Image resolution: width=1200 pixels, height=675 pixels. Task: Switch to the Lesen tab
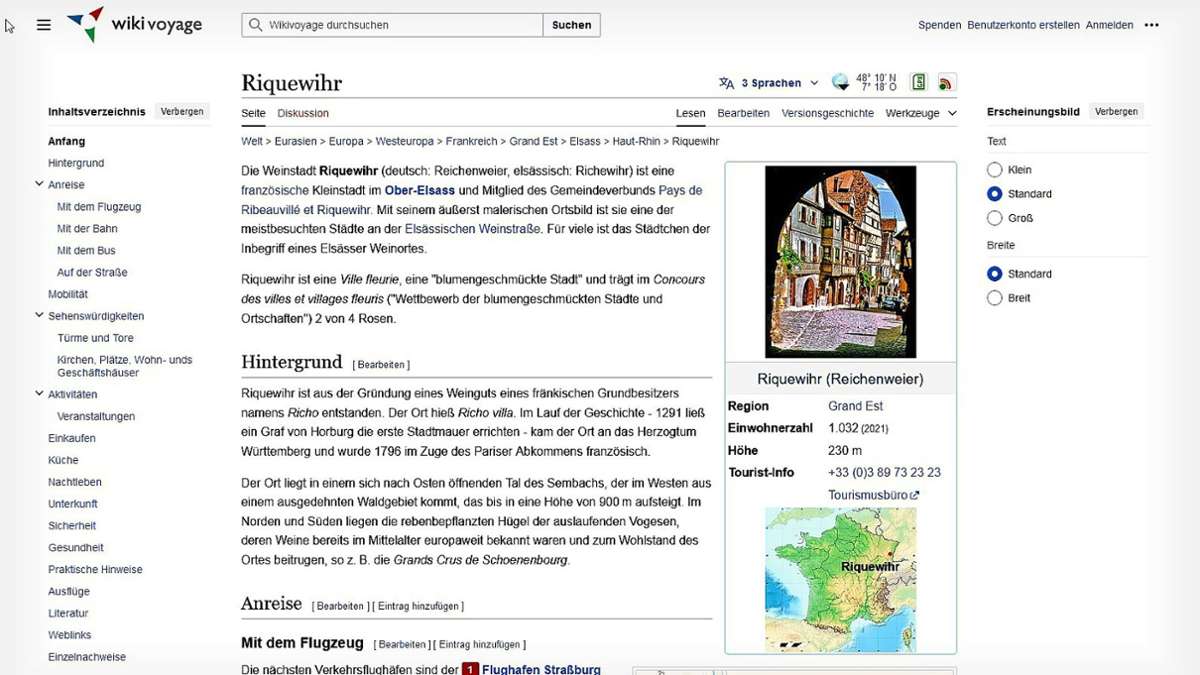(690, 113)
